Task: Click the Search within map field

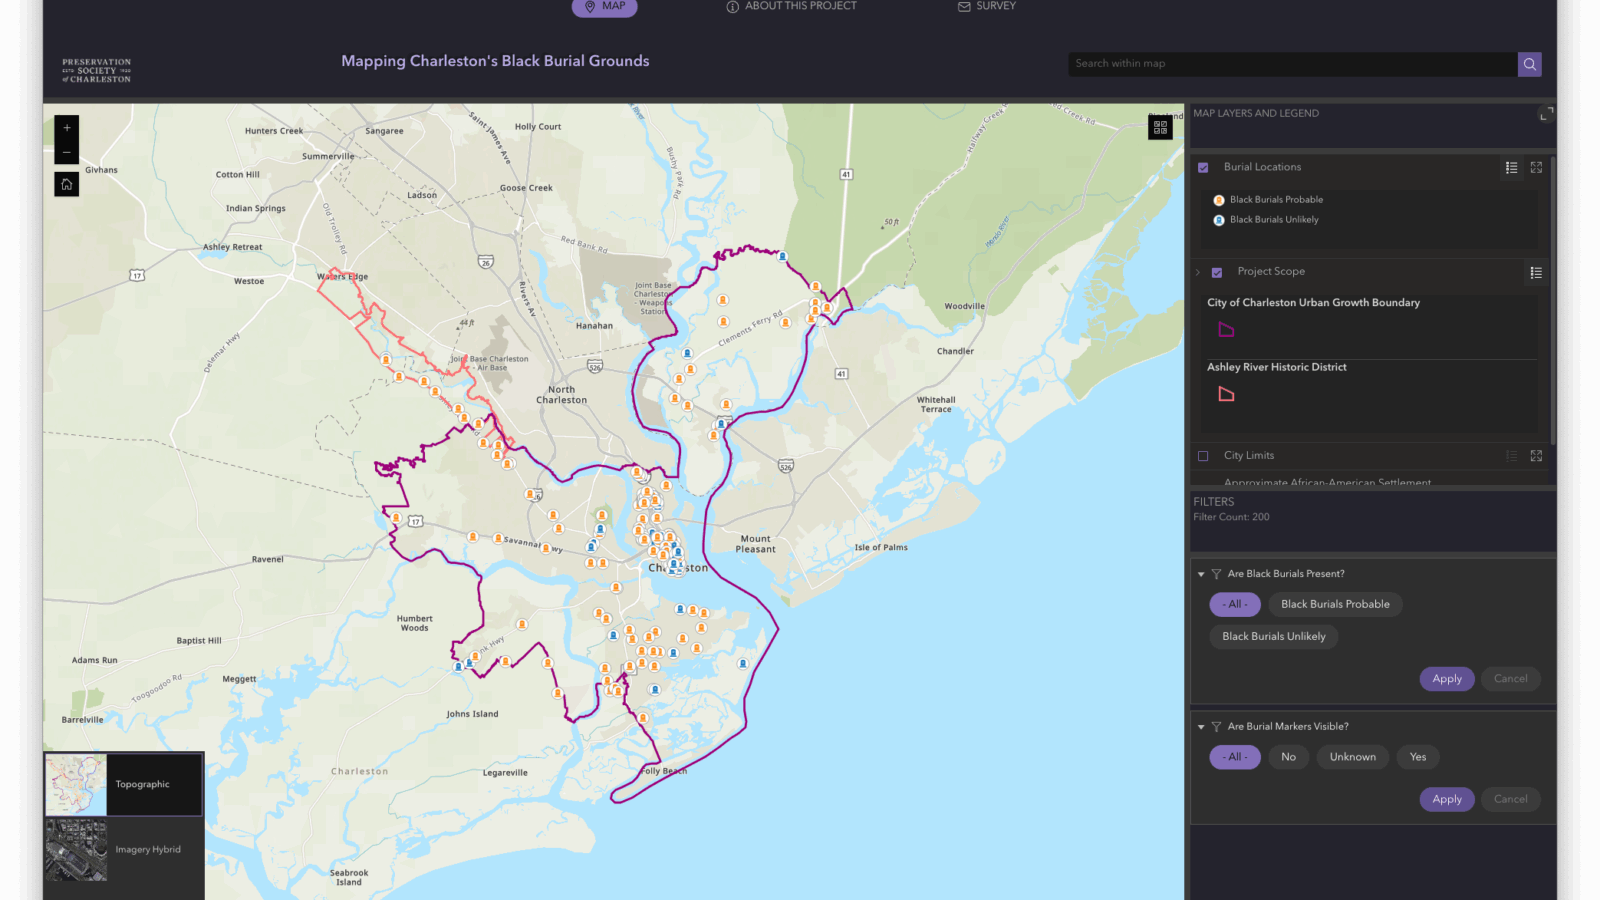Action: tap(1292, 64)
